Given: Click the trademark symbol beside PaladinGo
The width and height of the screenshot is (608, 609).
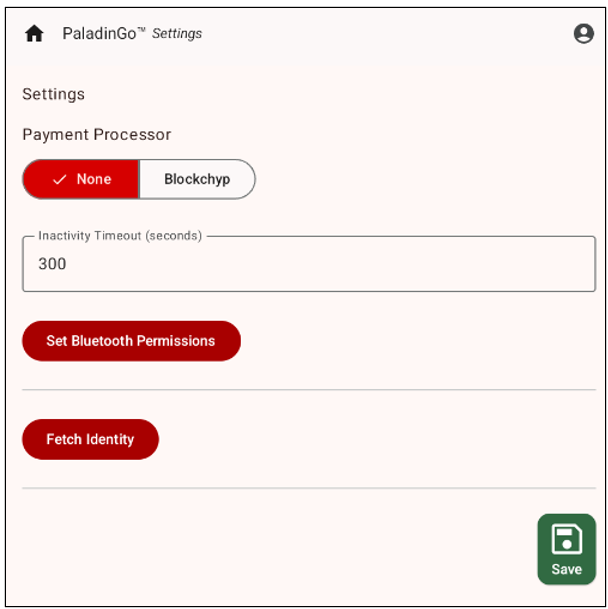Looking at the screenshot, I should tap(142, 30).
